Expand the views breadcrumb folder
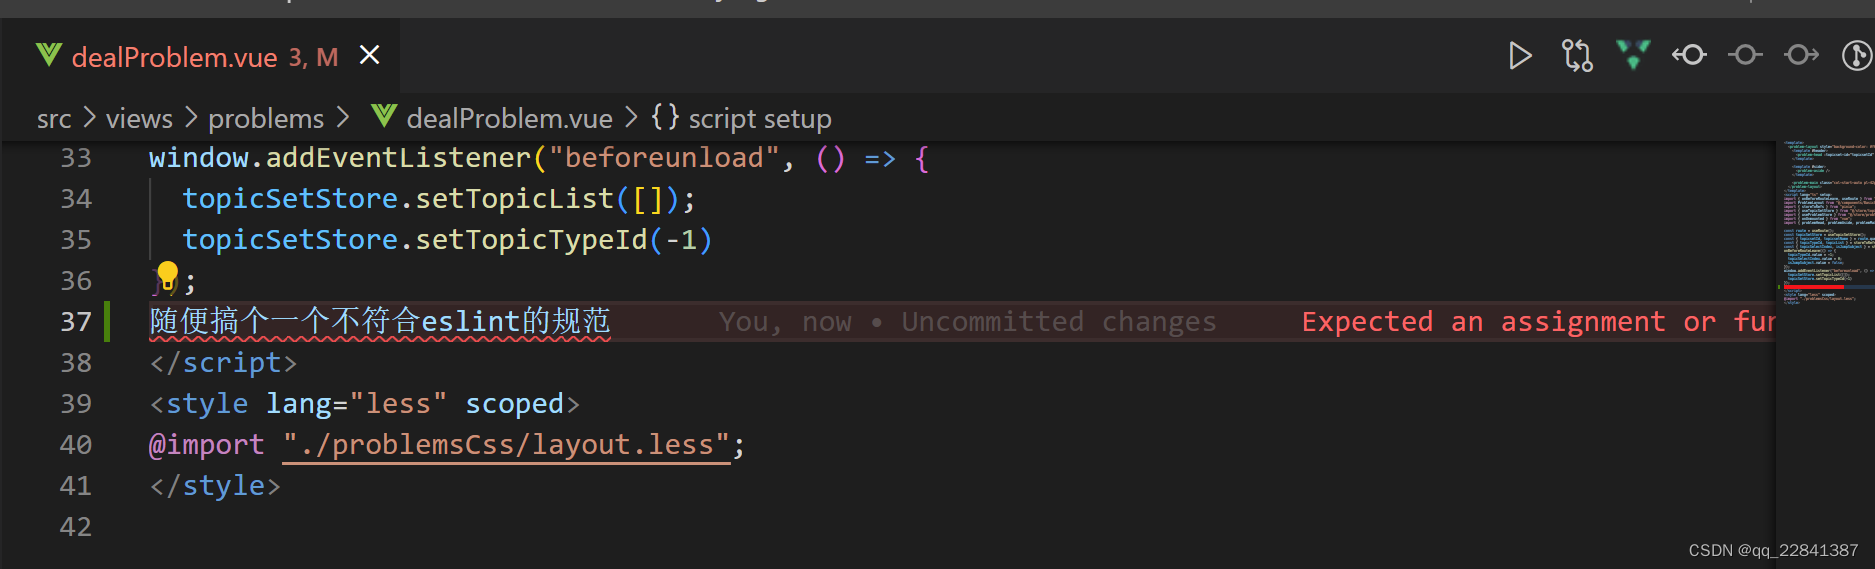The image size is (1875, 569). [139, 119]
